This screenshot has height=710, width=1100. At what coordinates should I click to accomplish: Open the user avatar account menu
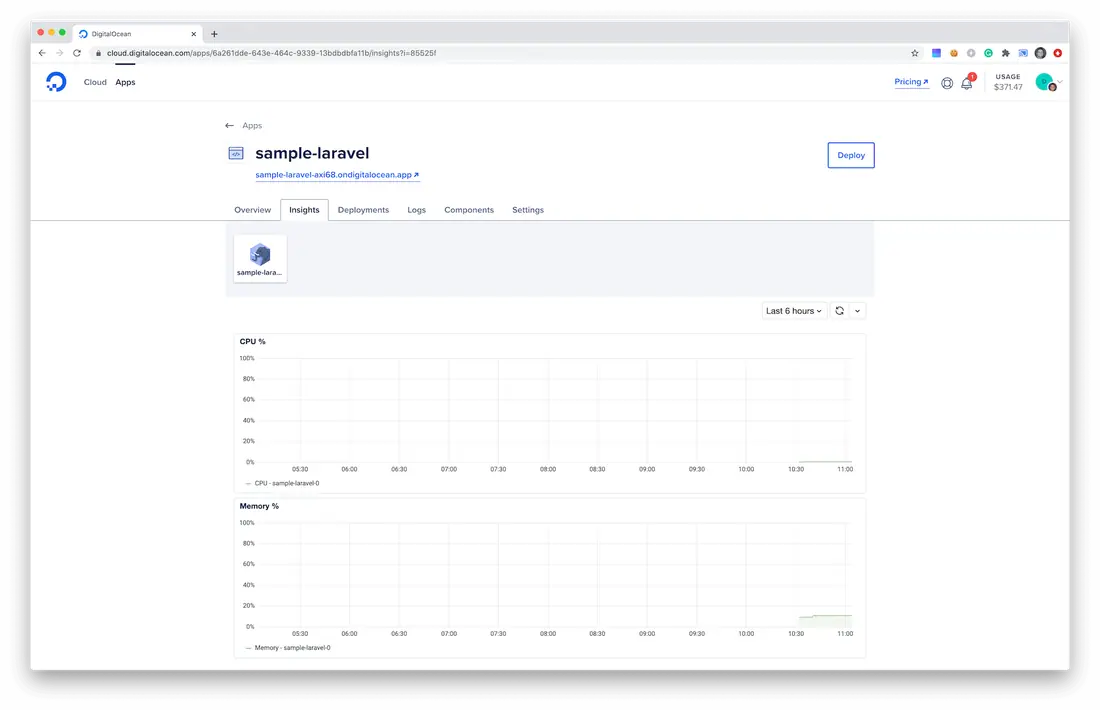pyautogui.click(x=1048, y=83)
